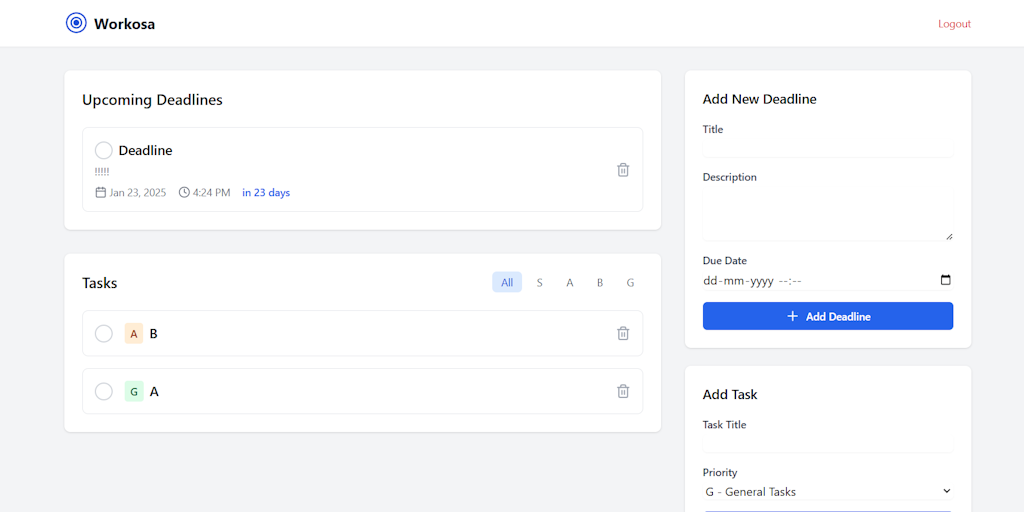The image size is (1024, 512).
Task: Mark task A as complete
Action: click(x=103, y=392)
